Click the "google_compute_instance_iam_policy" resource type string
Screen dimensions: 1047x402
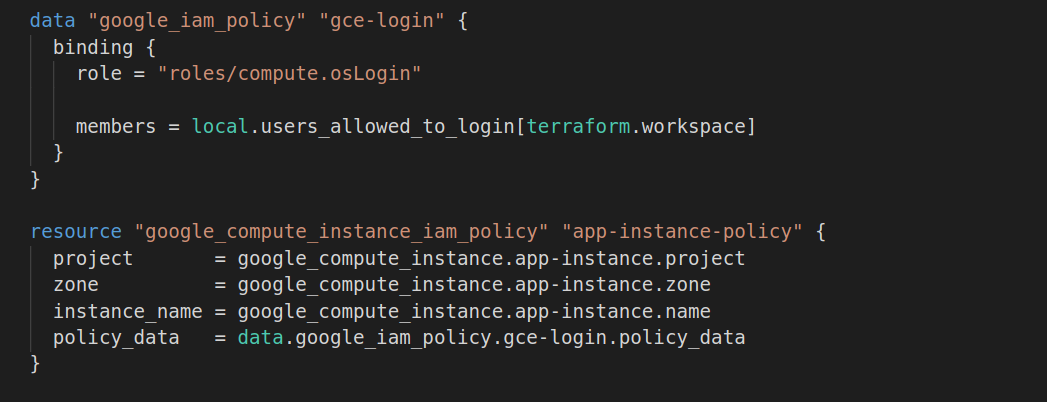[340, 232]
